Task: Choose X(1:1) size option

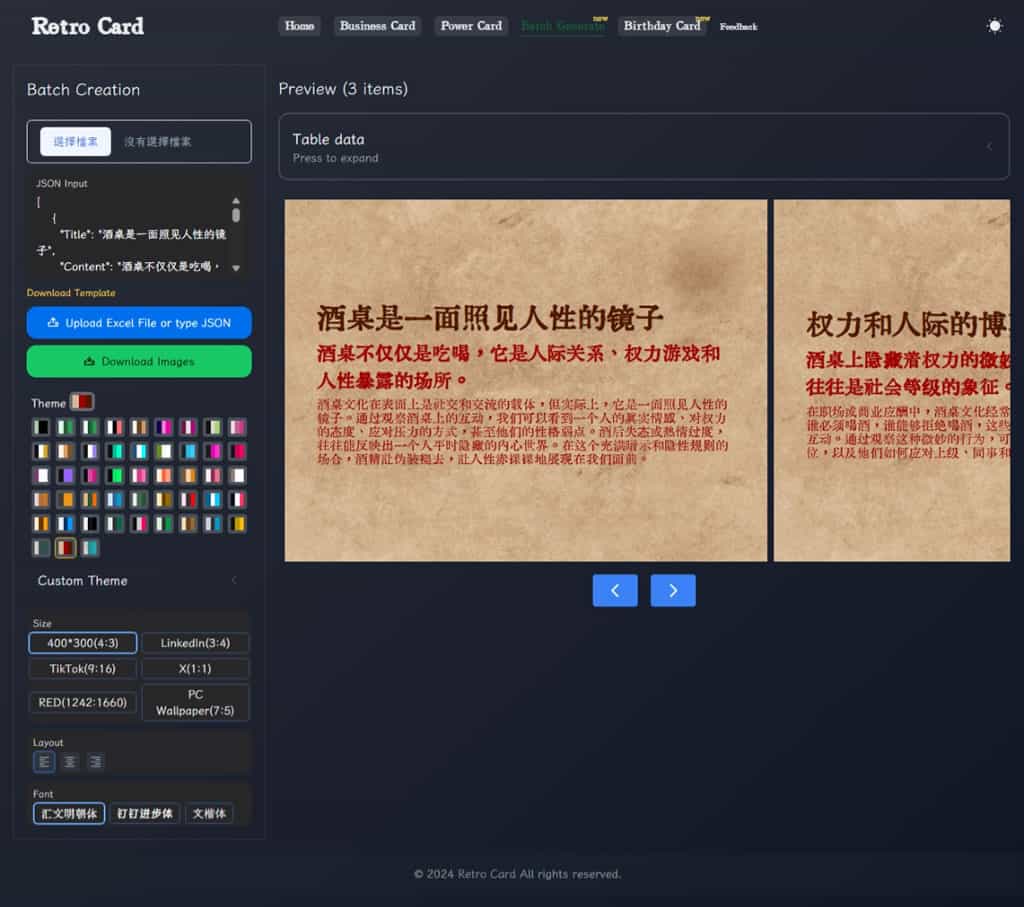Action: tap(195, 669)
